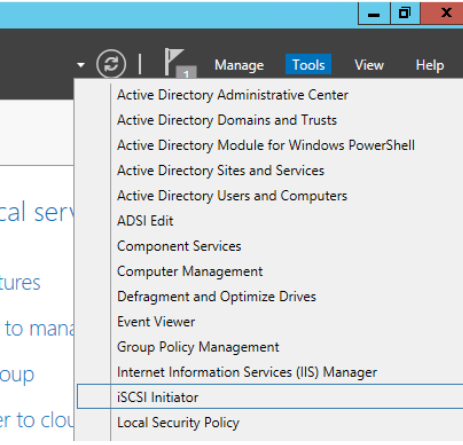The height and width of the screenshot is (445, 463).
Task: Select the highlighted iSCSI Initiator entry
Action: click(270, 397)
